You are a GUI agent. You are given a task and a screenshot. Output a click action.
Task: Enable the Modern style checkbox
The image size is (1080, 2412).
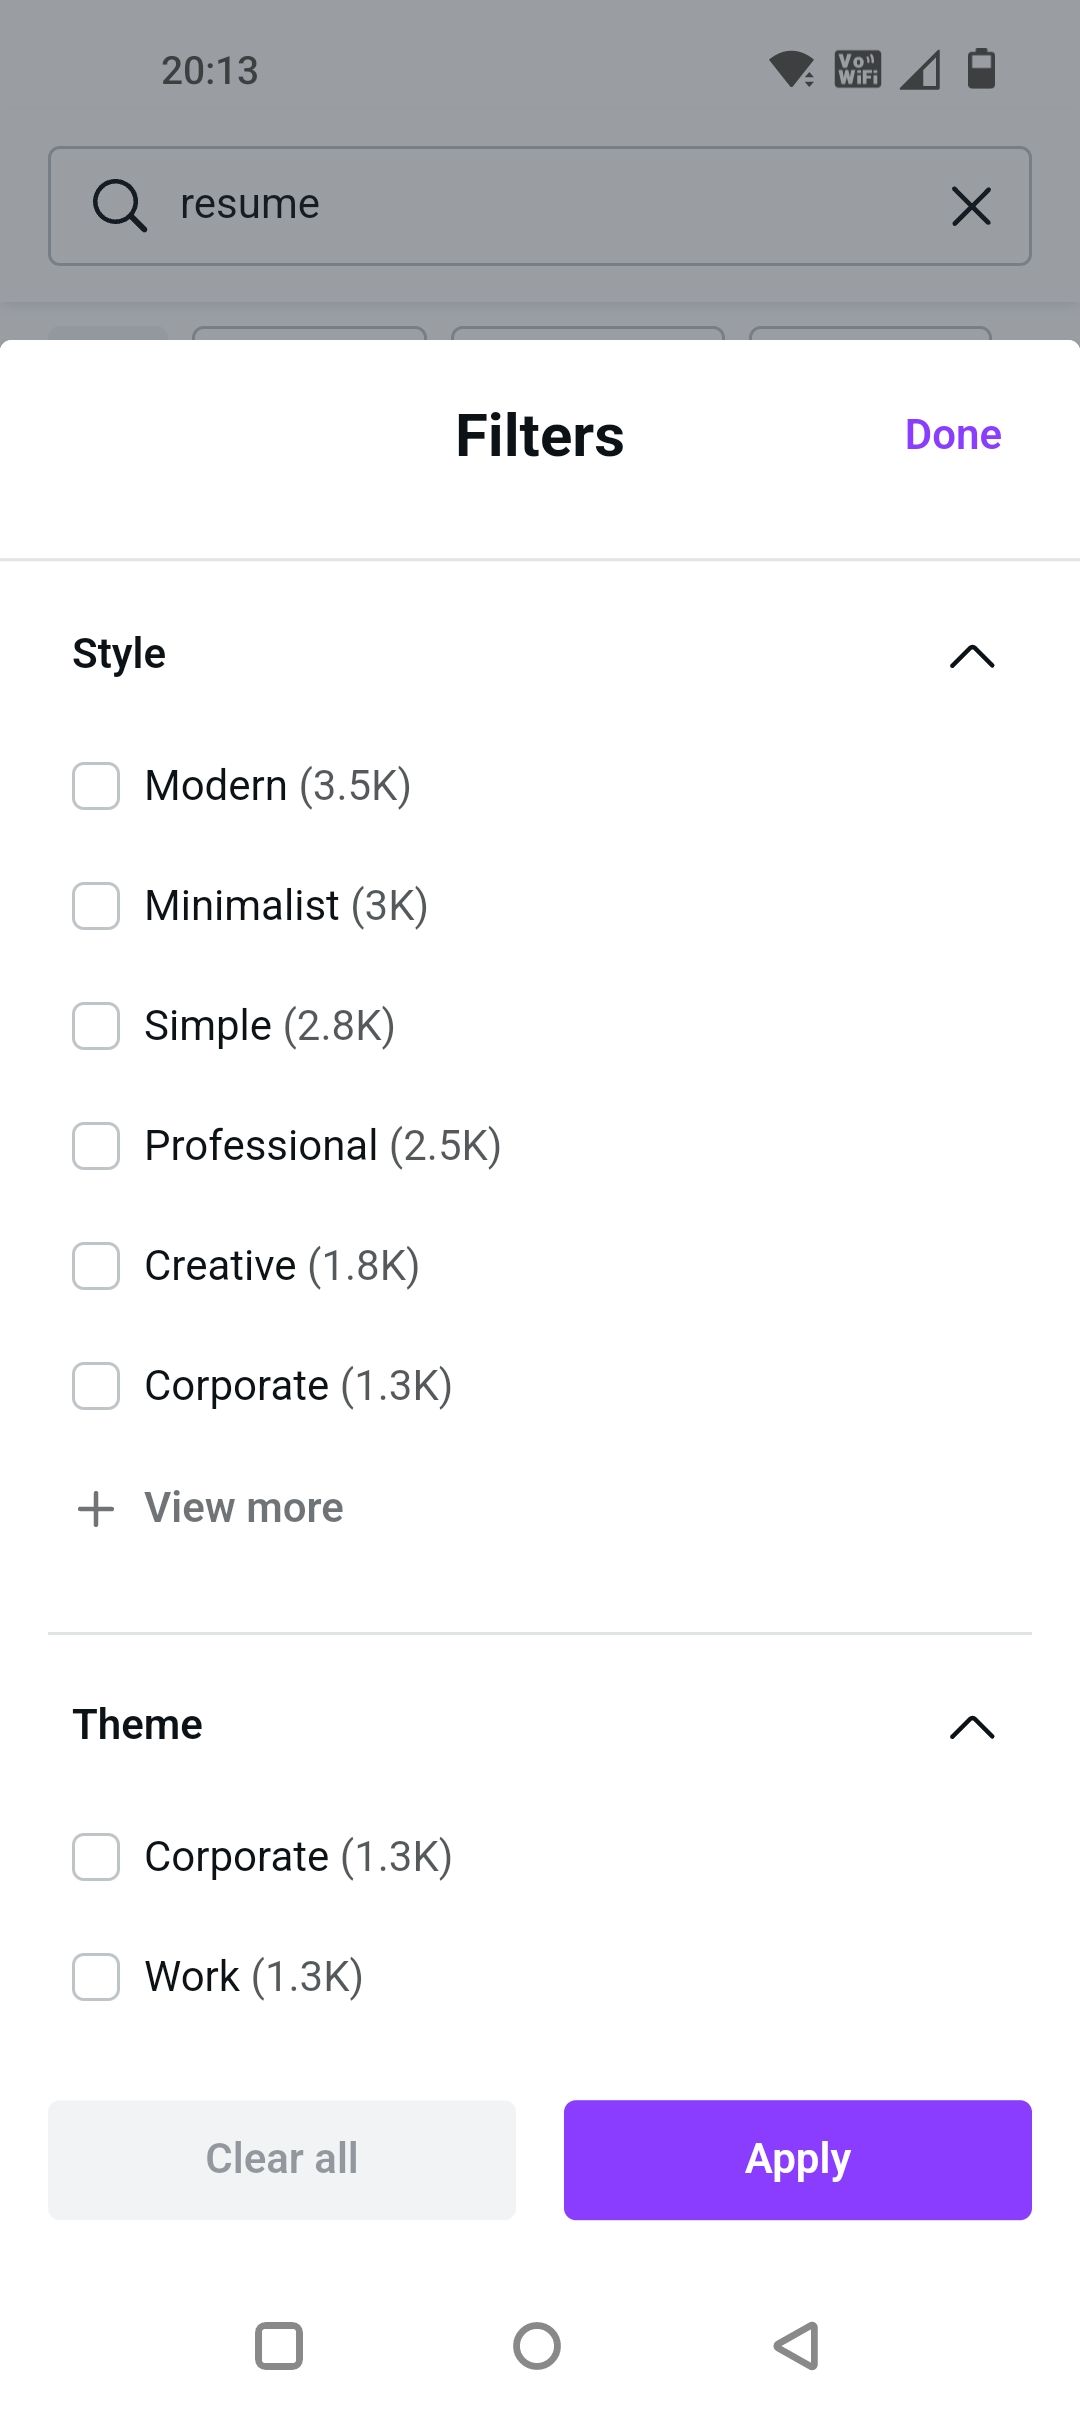pos(96,786)
